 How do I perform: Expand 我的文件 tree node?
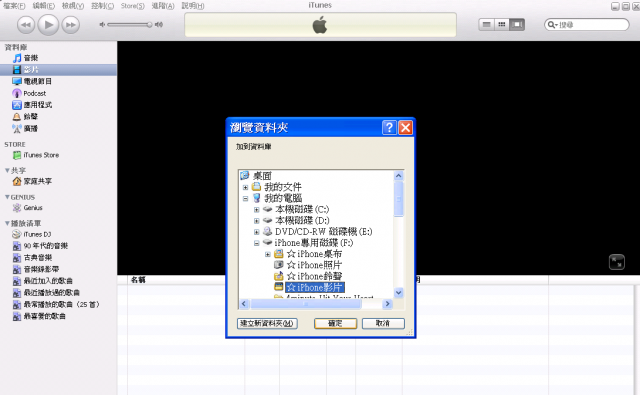[245, 187]
